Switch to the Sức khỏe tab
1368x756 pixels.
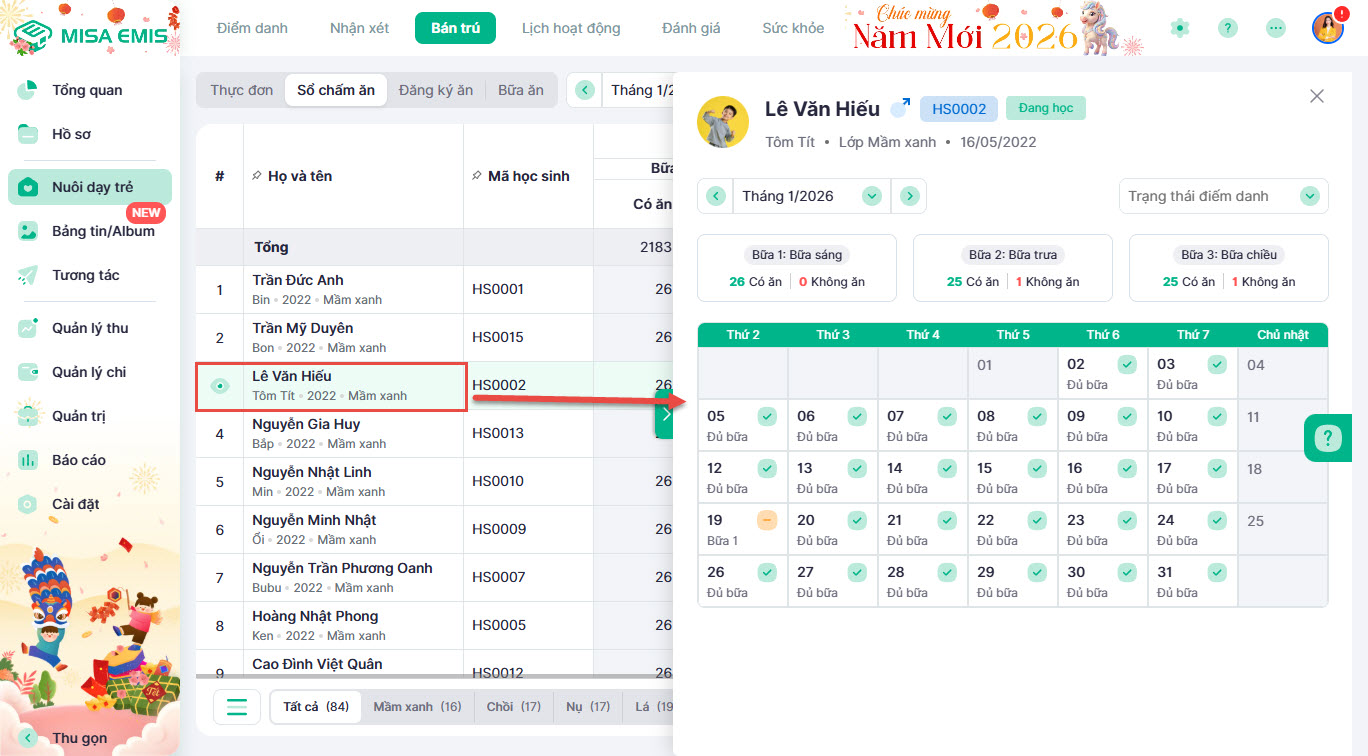point(793,28)
